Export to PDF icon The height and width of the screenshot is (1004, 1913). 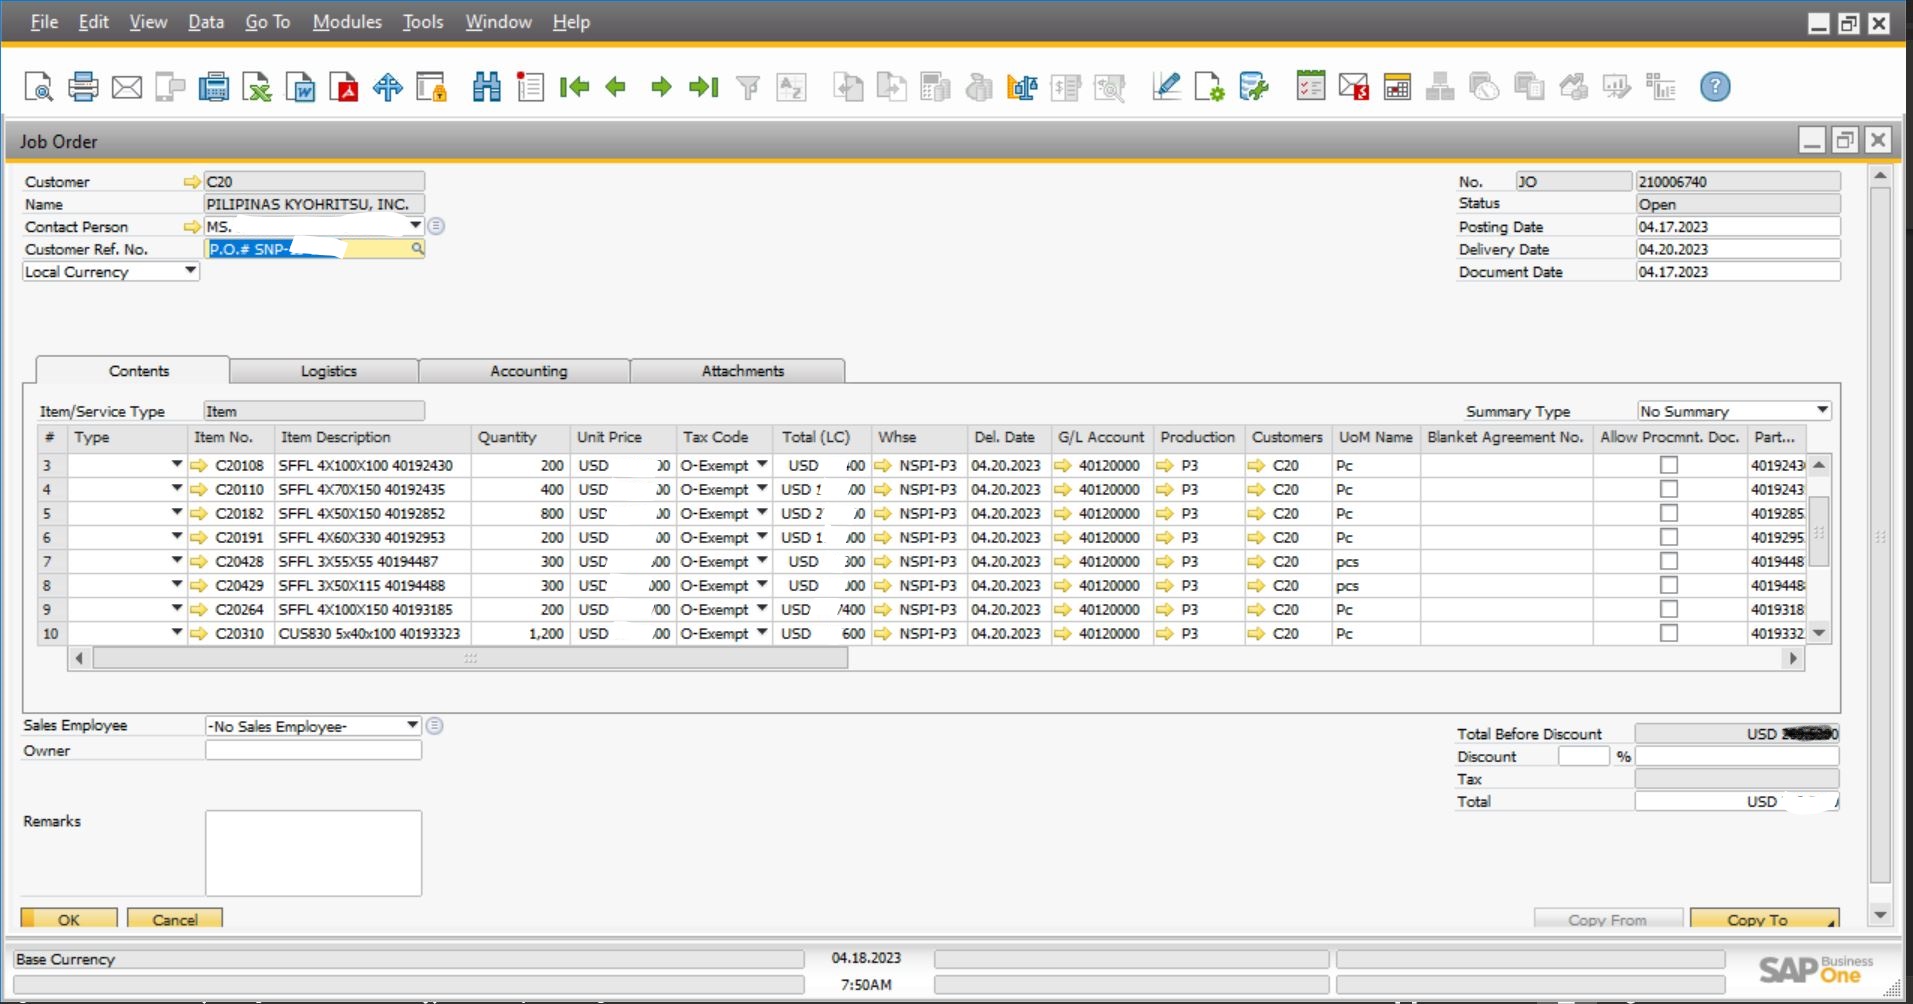[x=344, y=87]
